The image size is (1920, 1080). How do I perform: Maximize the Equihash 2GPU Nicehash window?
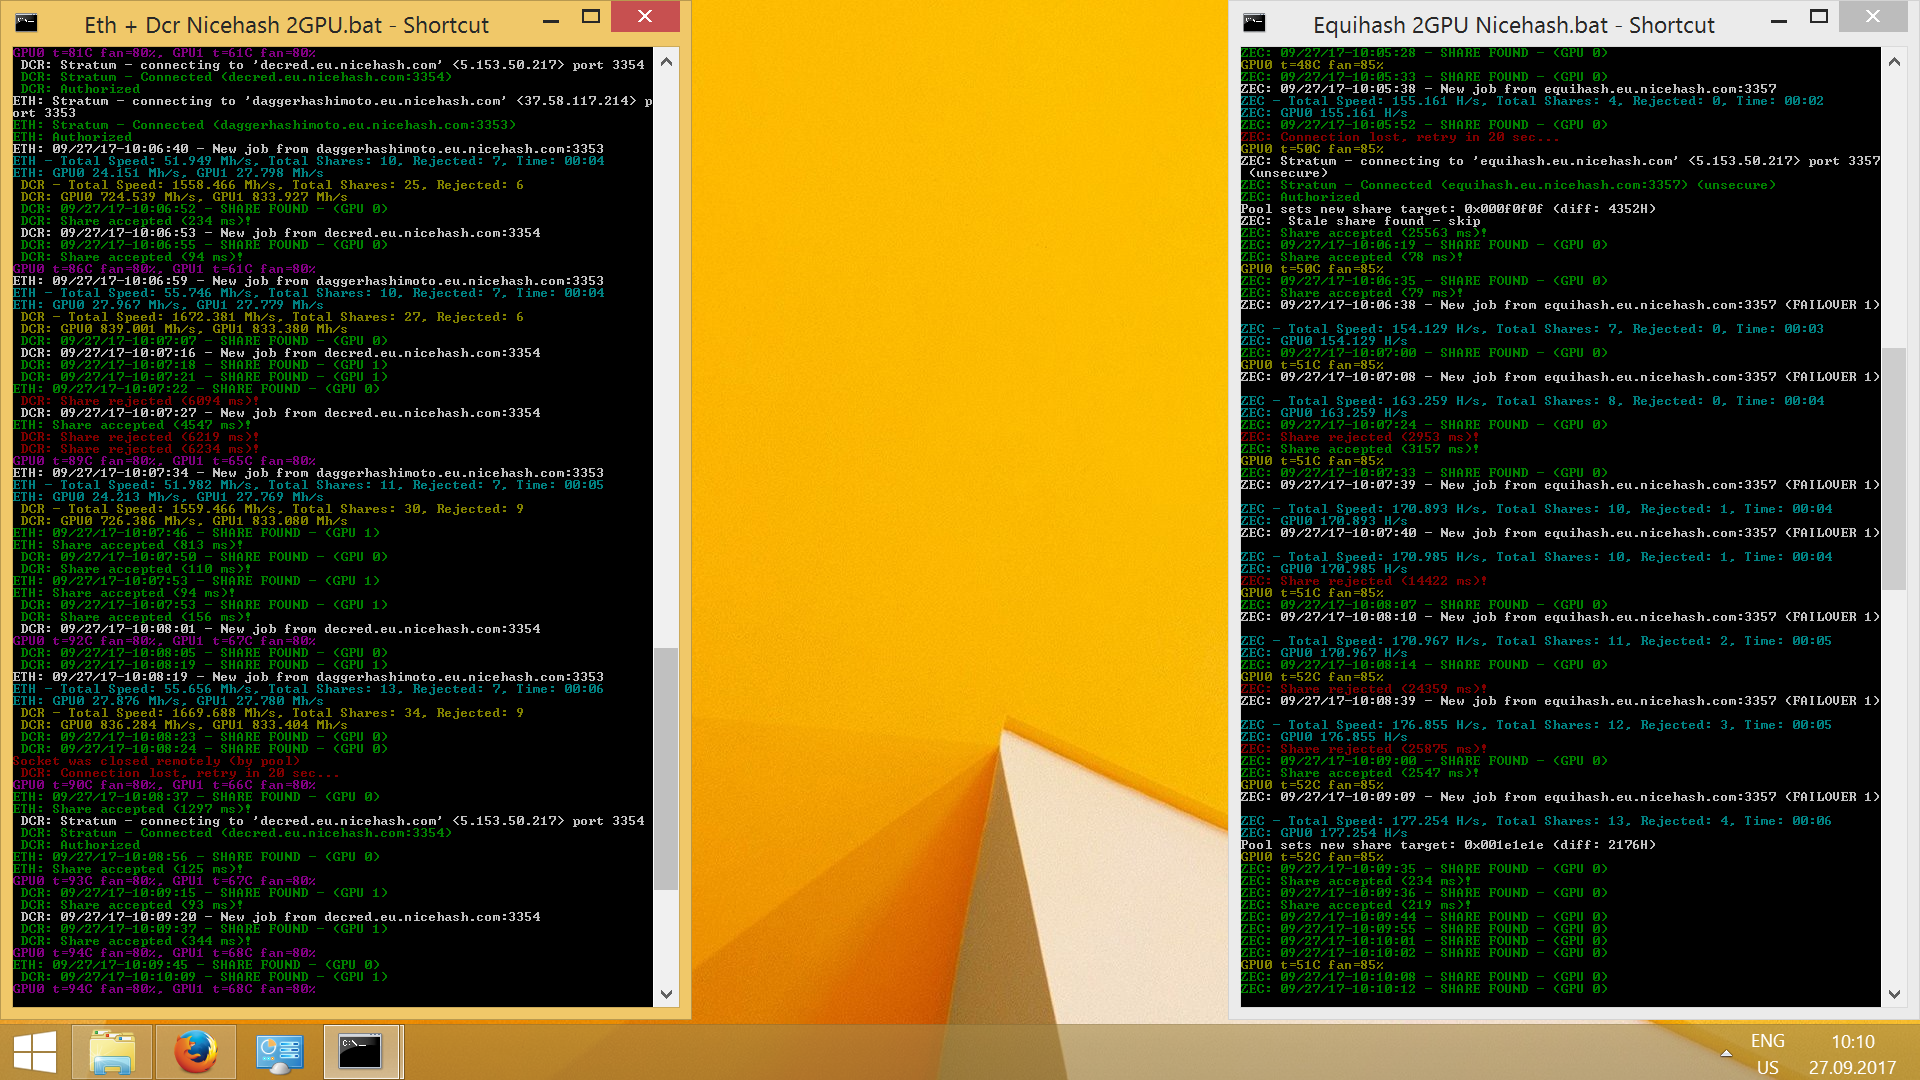[x=1817, y=16]
